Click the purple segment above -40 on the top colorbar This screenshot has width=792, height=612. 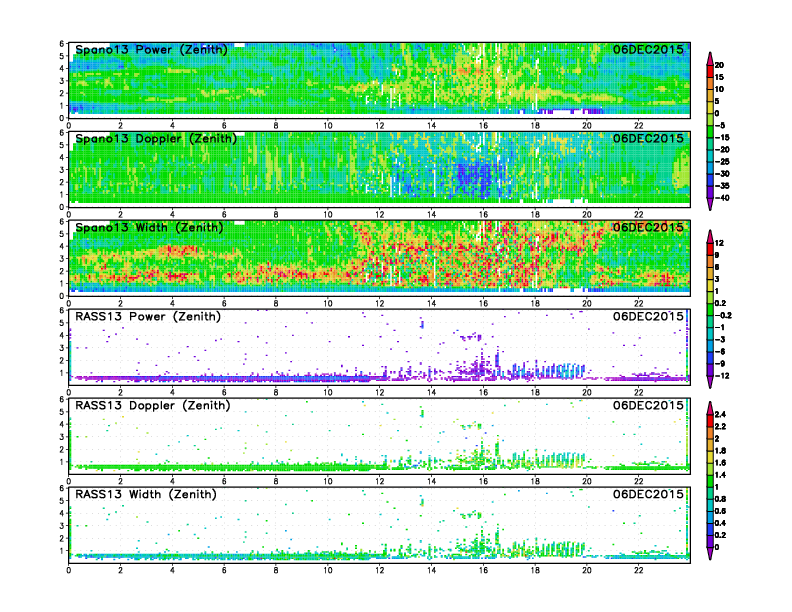click(x=710, y=192)
